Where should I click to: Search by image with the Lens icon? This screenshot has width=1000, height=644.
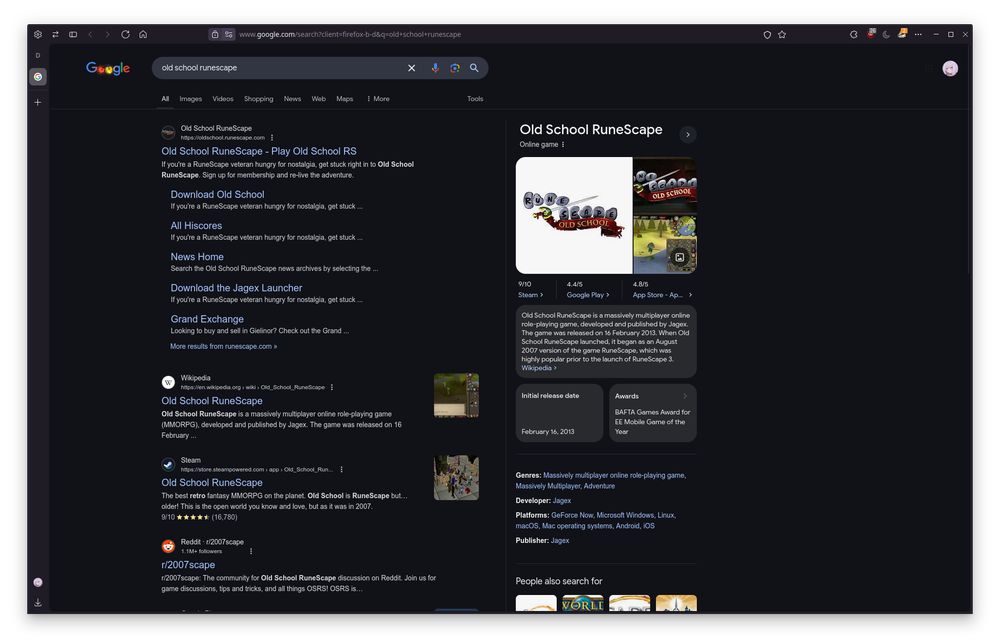pos(455,68)
